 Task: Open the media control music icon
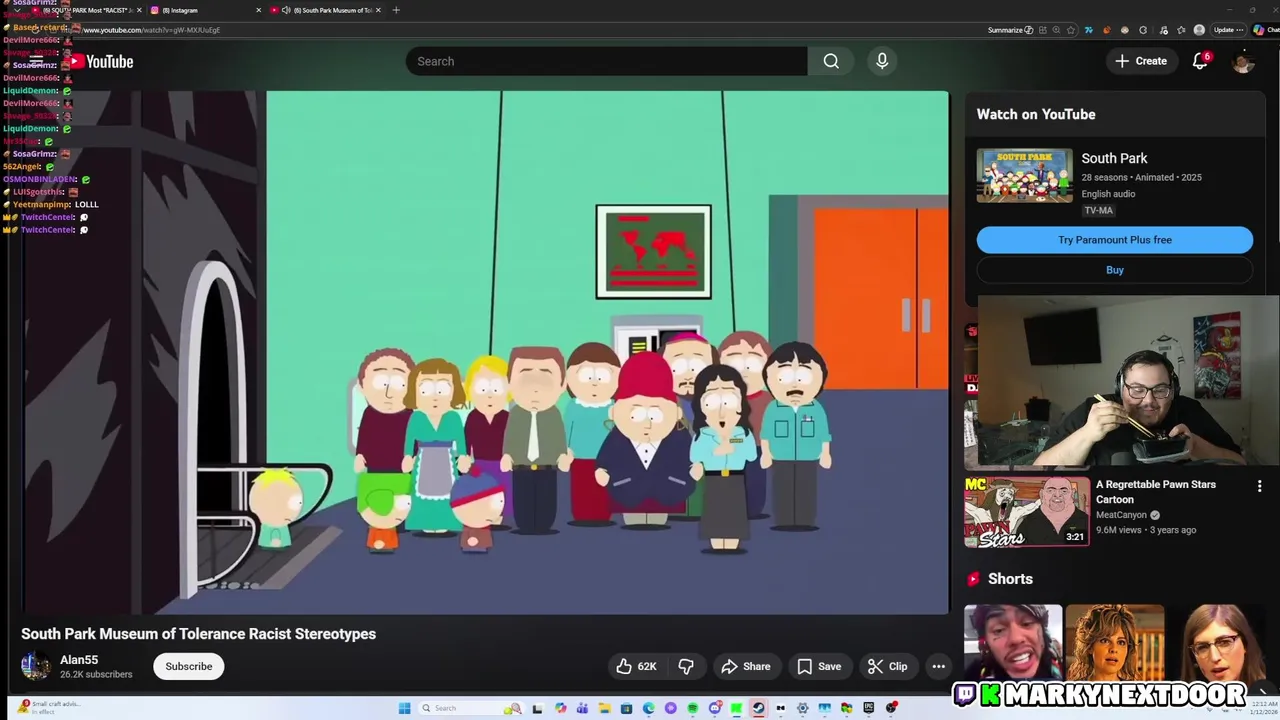[x=1163, y=30]
